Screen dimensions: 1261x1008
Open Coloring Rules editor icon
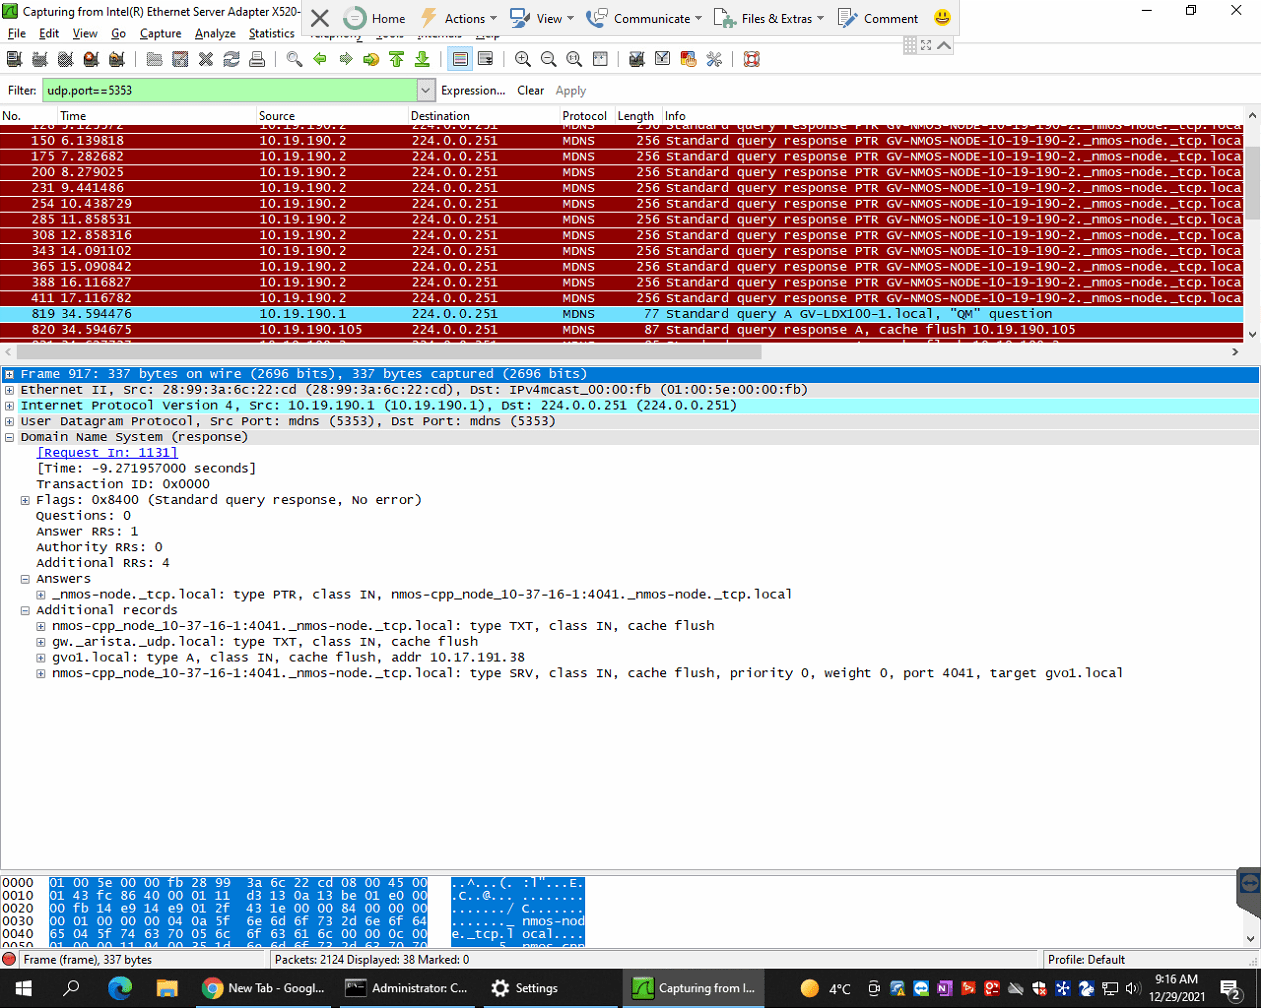688,59
